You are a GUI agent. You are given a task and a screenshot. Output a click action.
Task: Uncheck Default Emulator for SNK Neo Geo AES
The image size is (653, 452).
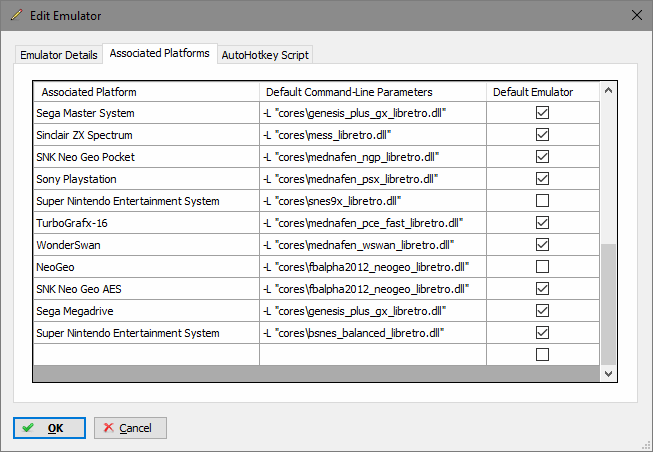tap(542, 289)
